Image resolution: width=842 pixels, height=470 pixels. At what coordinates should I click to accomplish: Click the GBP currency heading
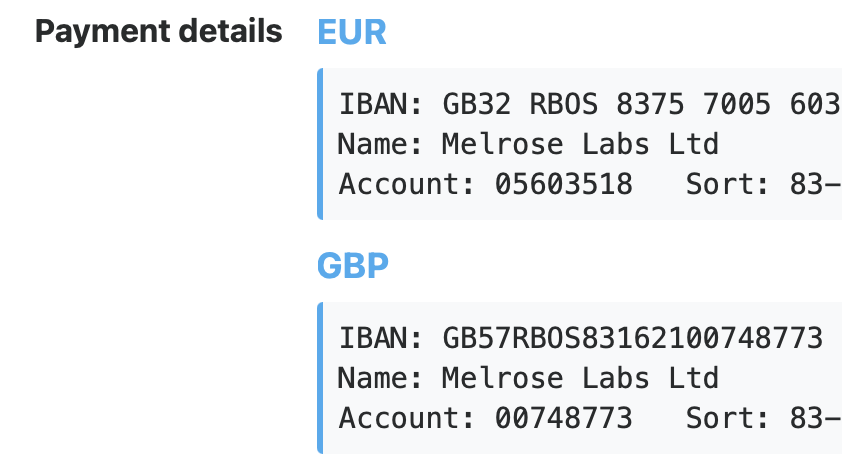point(353,265)
